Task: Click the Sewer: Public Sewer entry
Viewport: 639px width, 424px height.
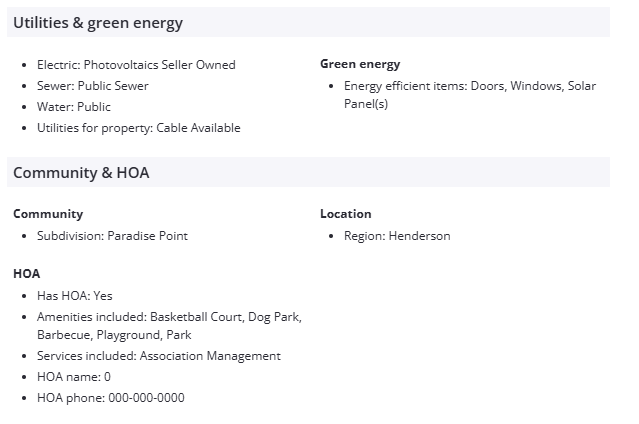Action: 92,86
